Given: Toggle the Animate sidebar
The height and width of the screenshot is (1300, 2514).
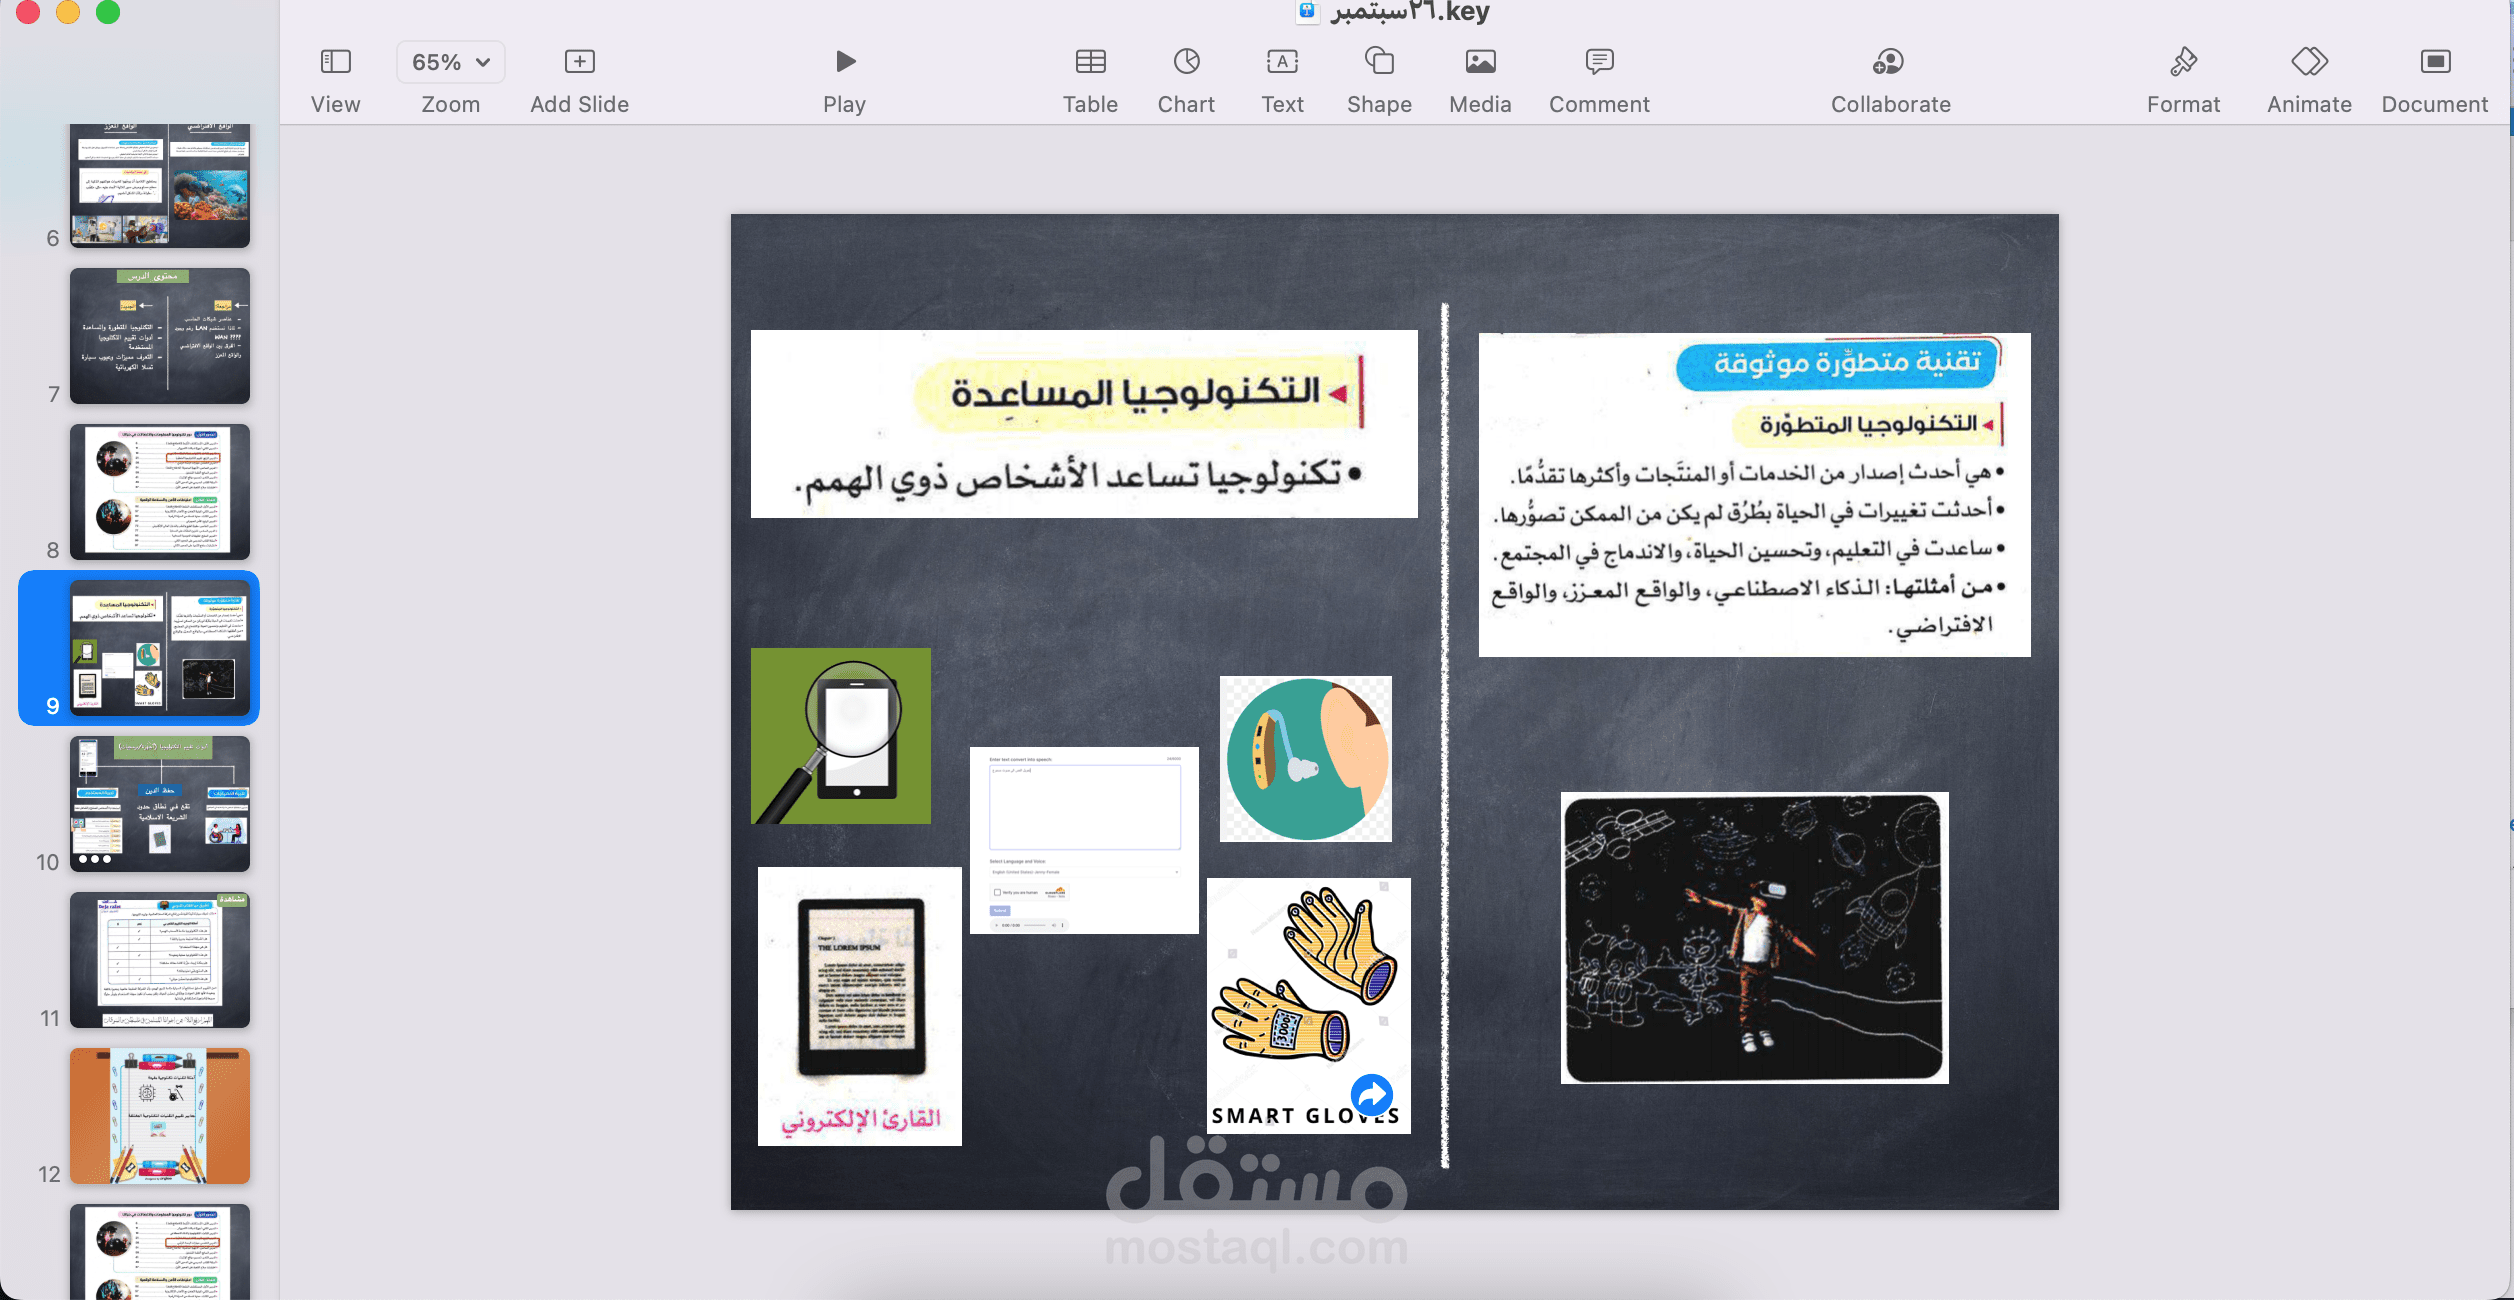Looking at the screenshot, I should (2309, 62).
